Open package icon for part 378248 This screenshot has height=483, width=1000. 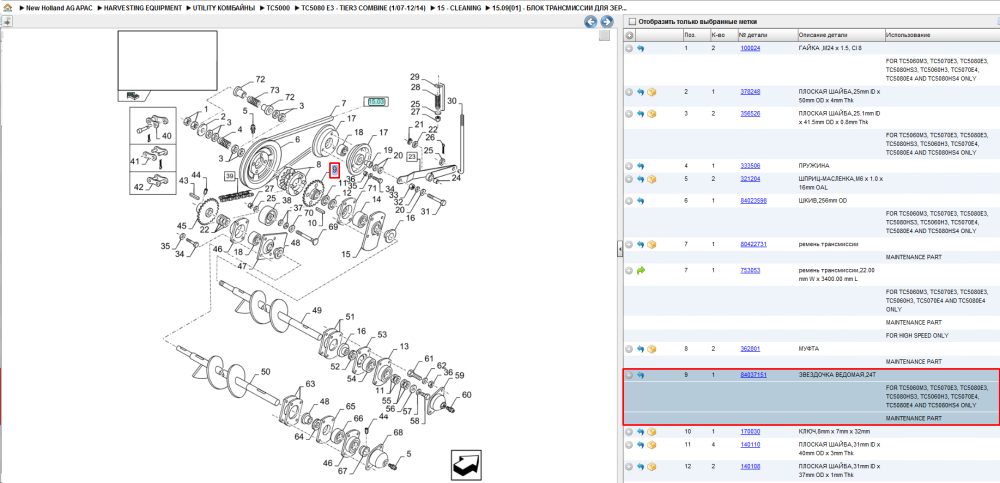pyautogui.click(x=652, y=92)
